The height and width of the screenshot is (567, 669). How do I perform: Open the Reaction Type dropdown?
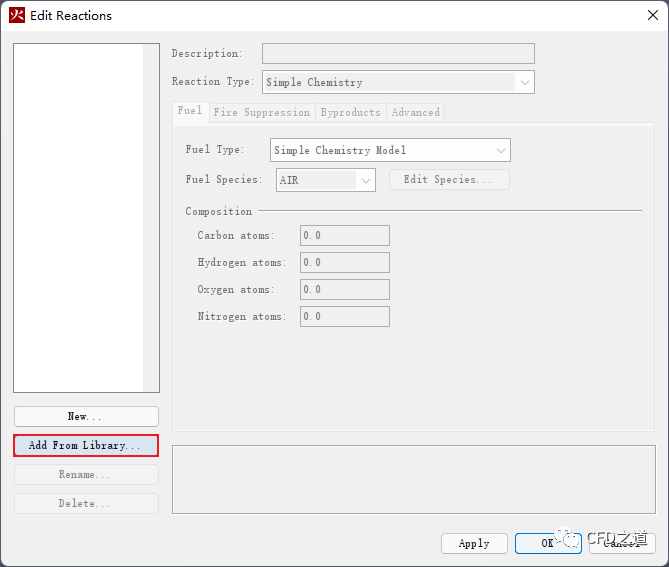point(398,82)
